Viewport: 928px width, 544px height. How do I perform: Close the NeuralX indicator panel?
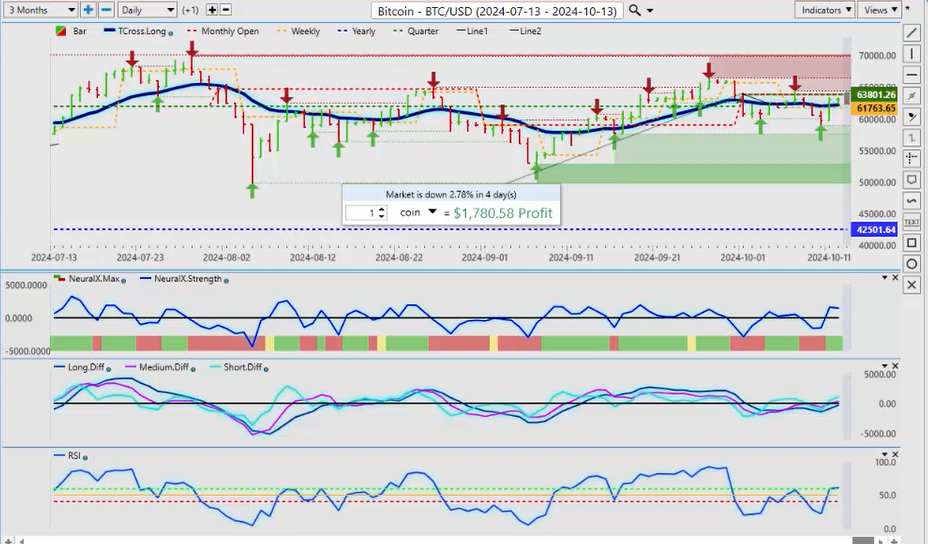click(x=895, y=278)
